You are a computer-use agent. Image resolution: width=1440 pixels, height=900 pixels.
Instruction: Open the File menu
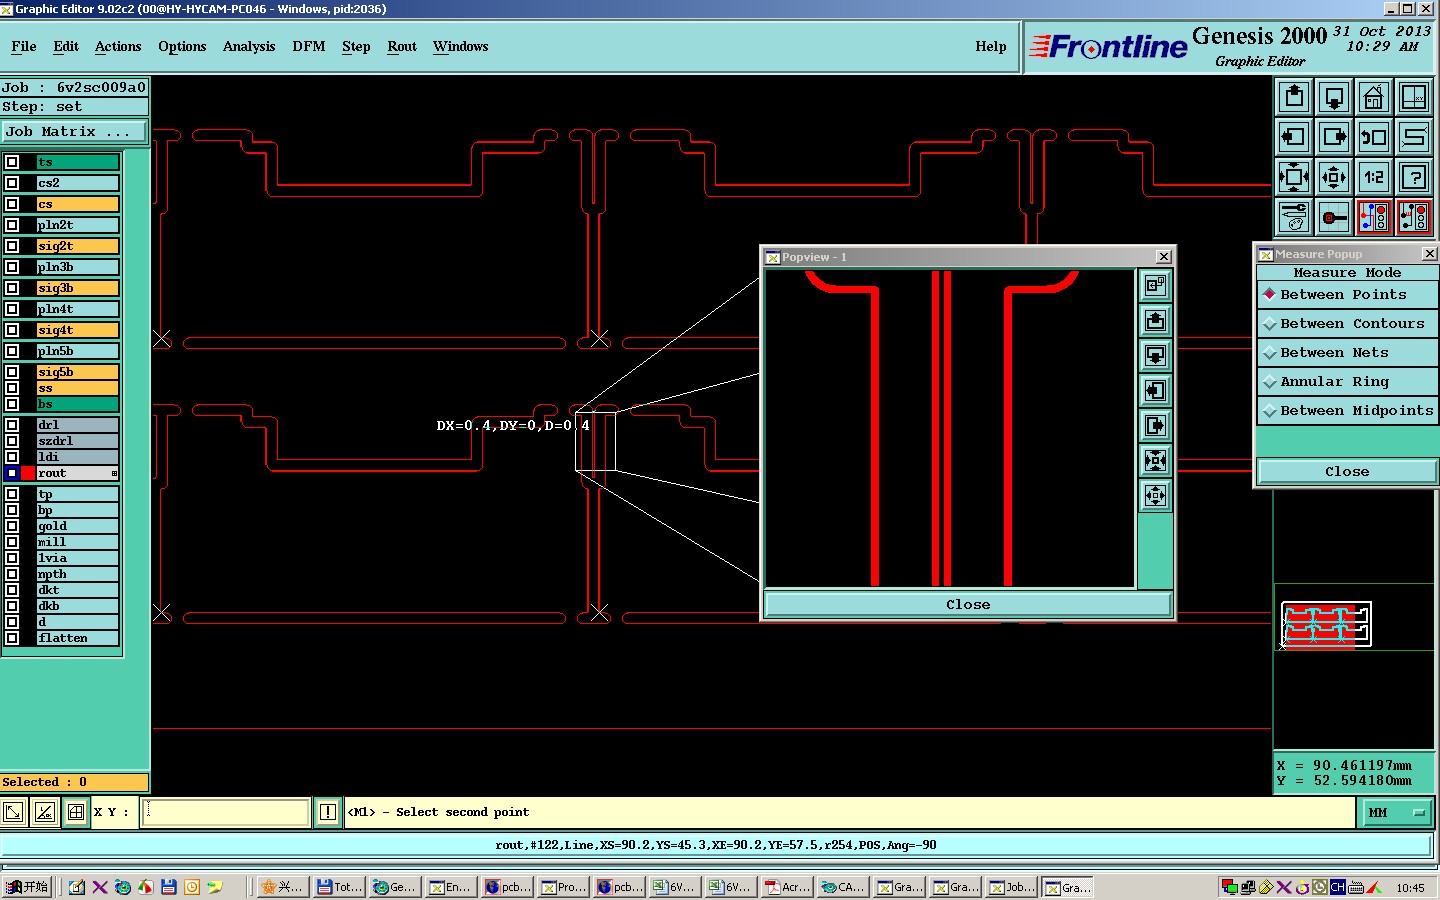[x=24, y=47]
